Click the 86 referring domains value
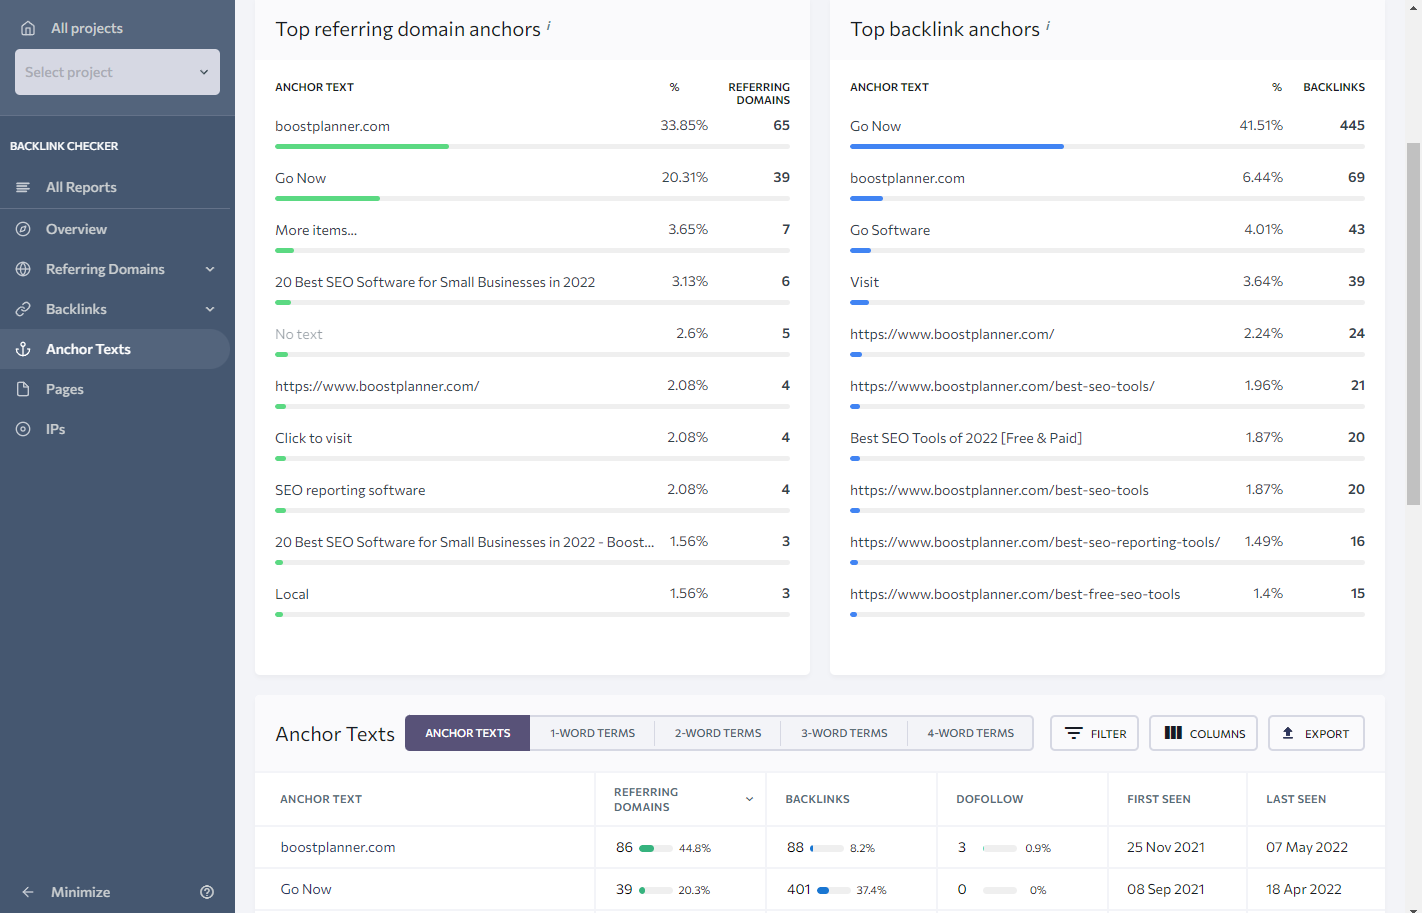 [624, 847]
